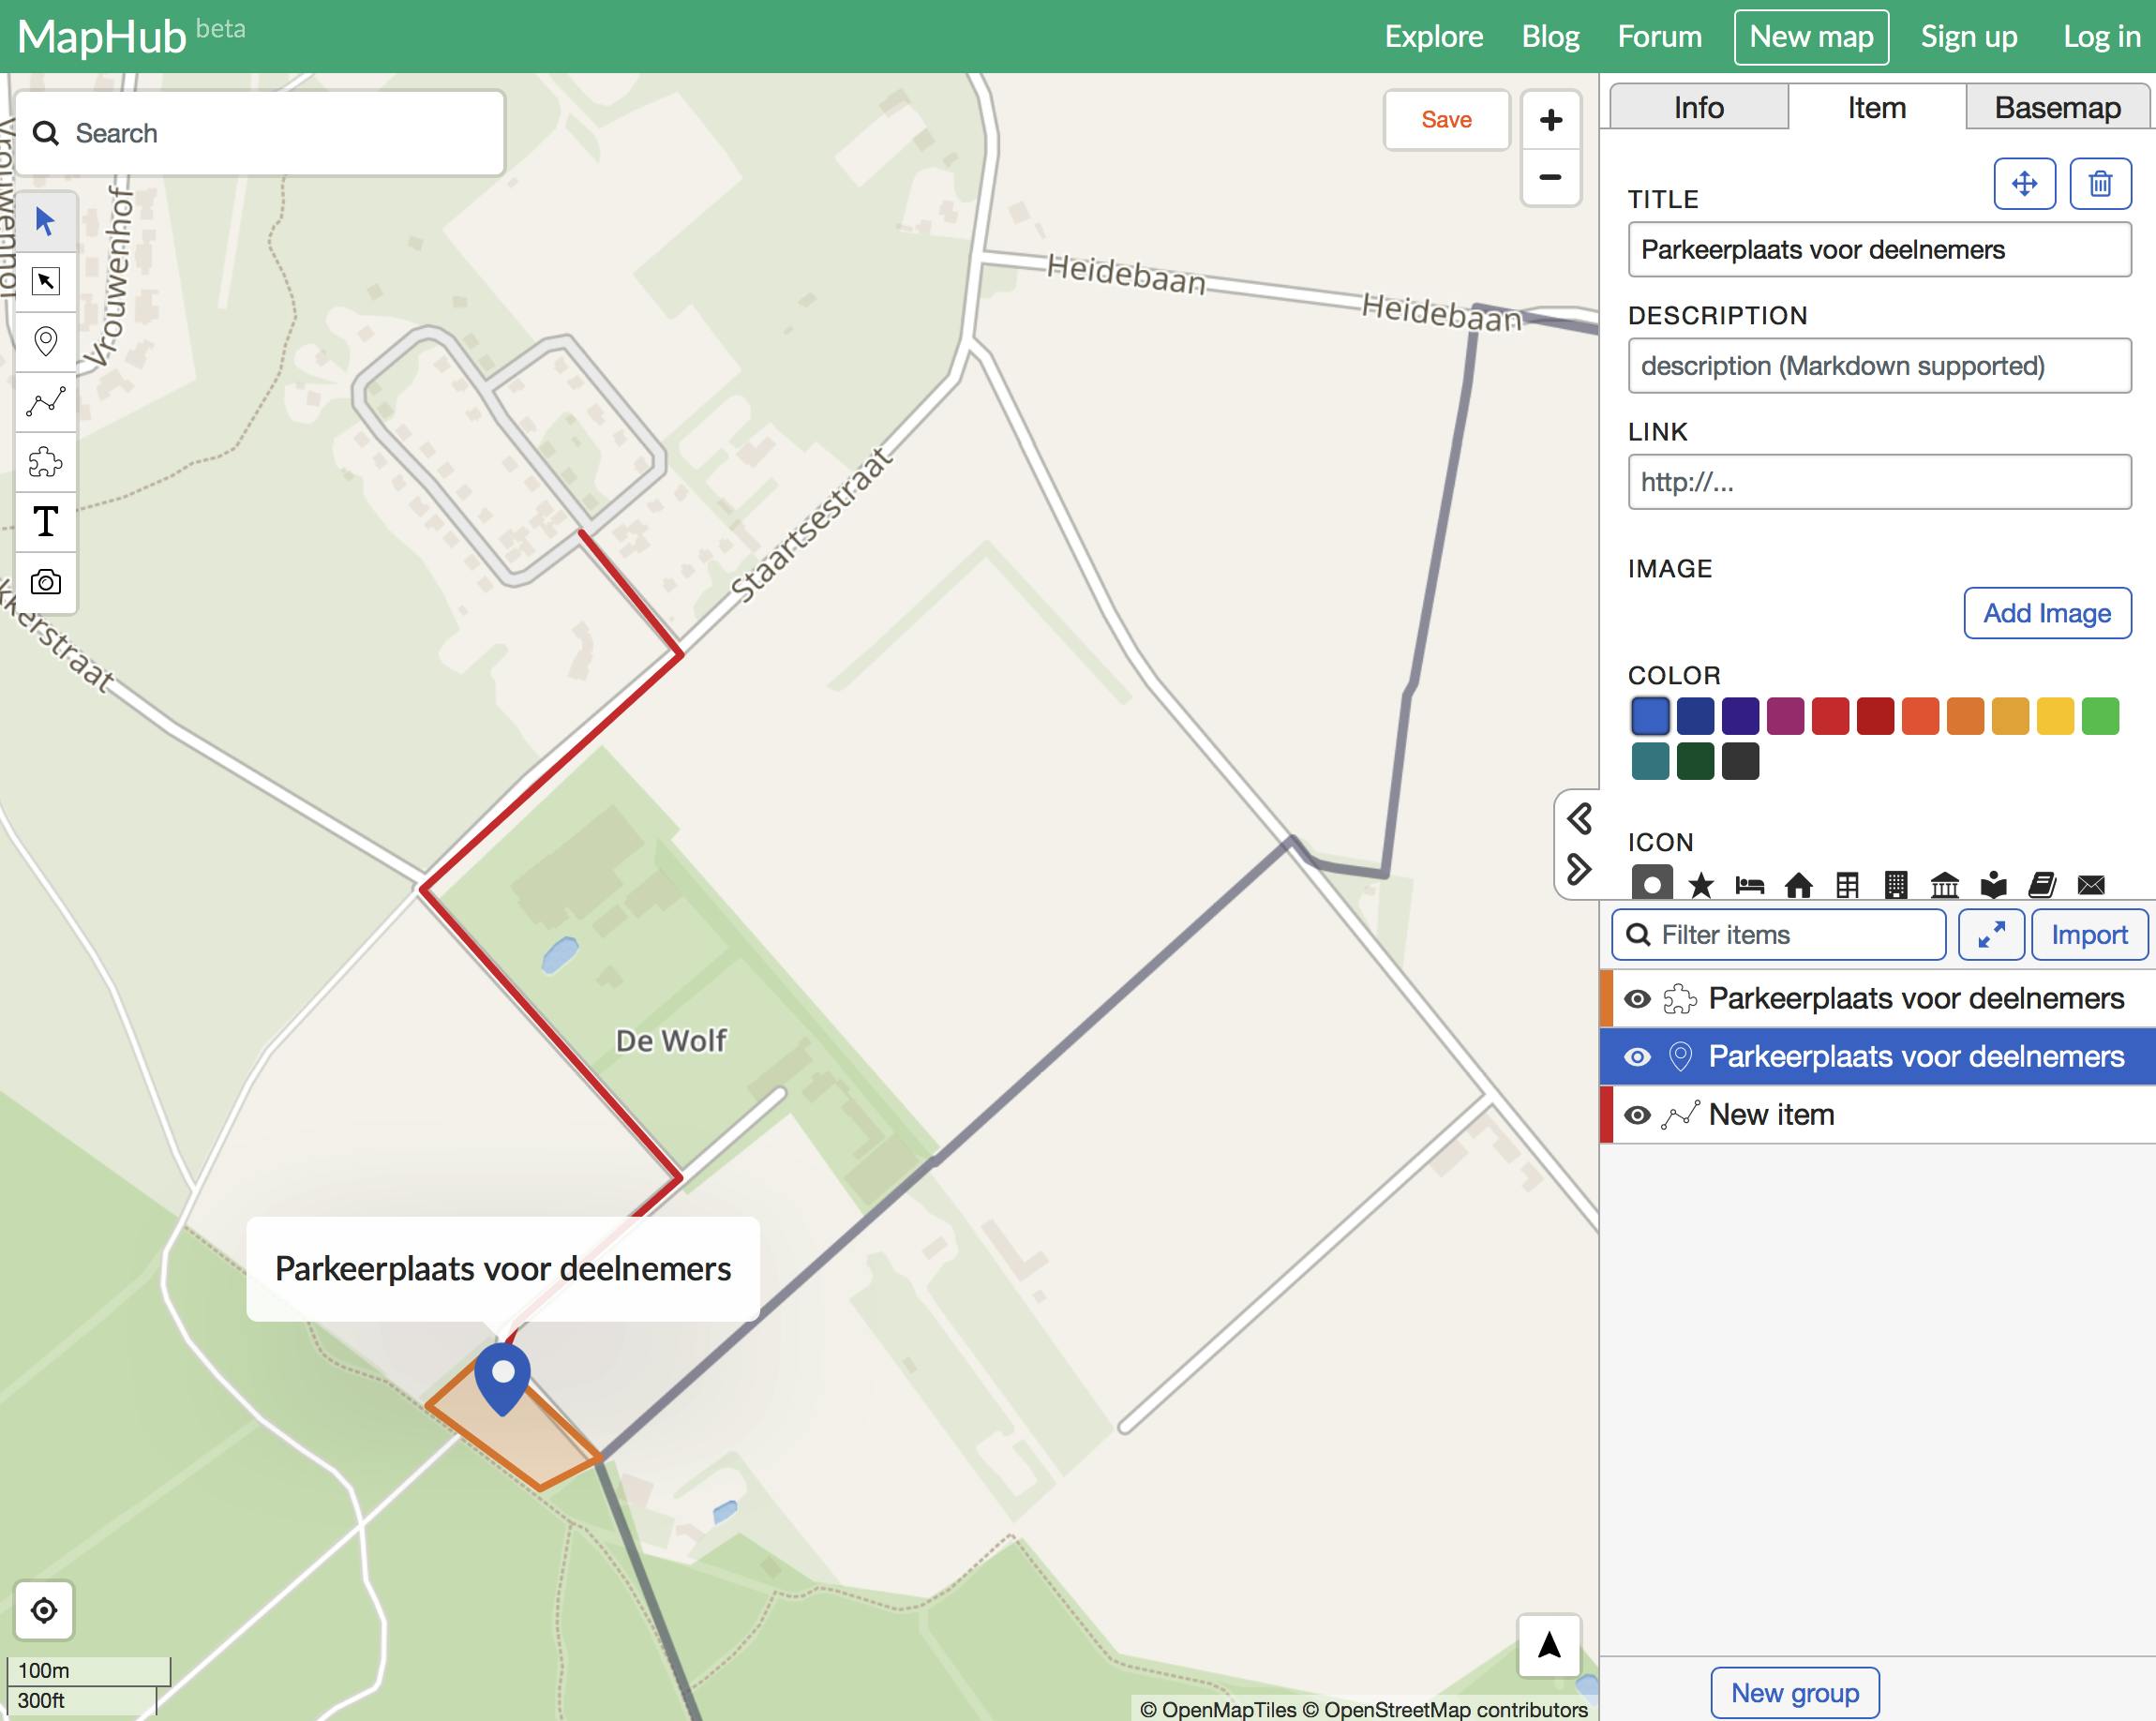
Task: Click the locate me target button
Action: pyautogui.click(x=44, y=1610)
